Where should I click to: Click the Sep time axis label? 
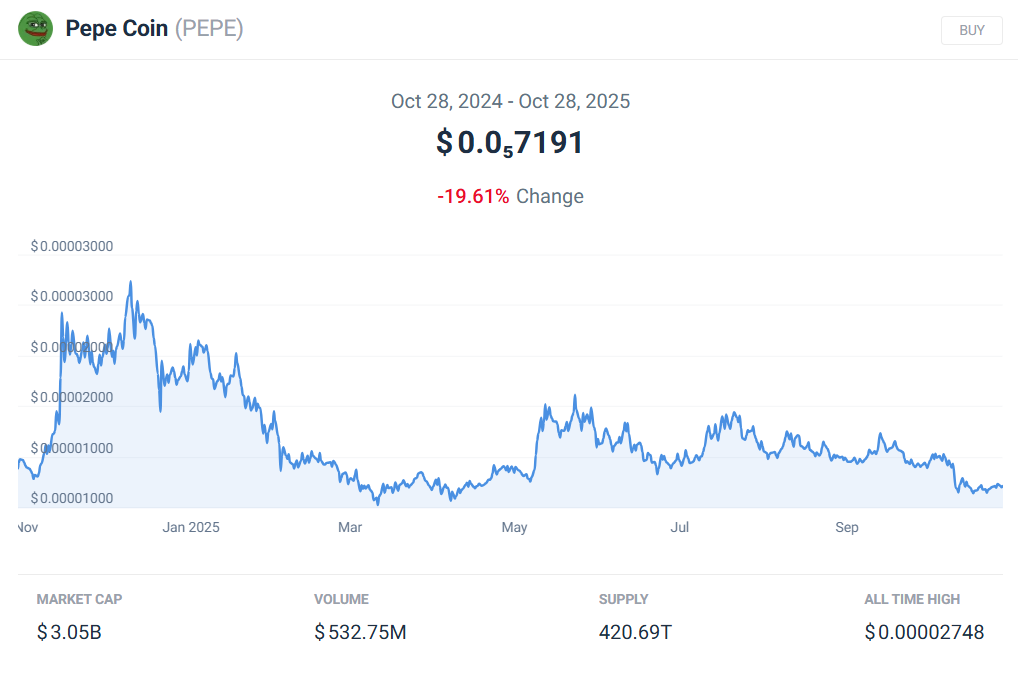coord(847,527)
